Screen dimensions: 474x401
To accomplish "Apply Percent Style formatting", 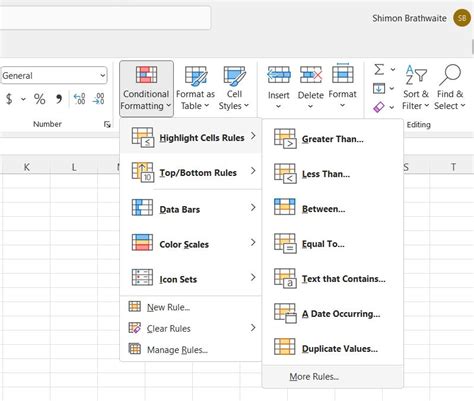I will pos(39,99).
